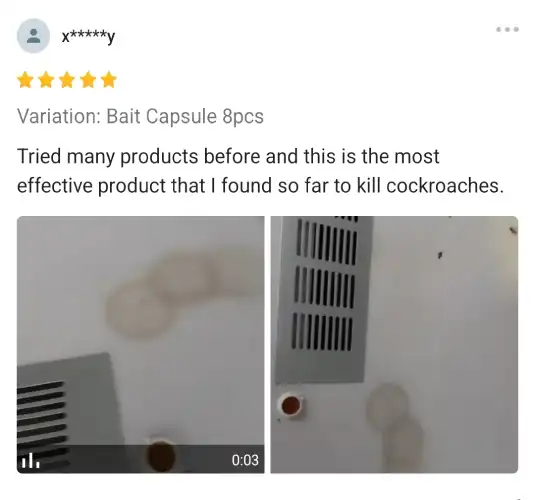Select the fourth rating star
Viewport: 535px width, 500px height.
(88, 80)
